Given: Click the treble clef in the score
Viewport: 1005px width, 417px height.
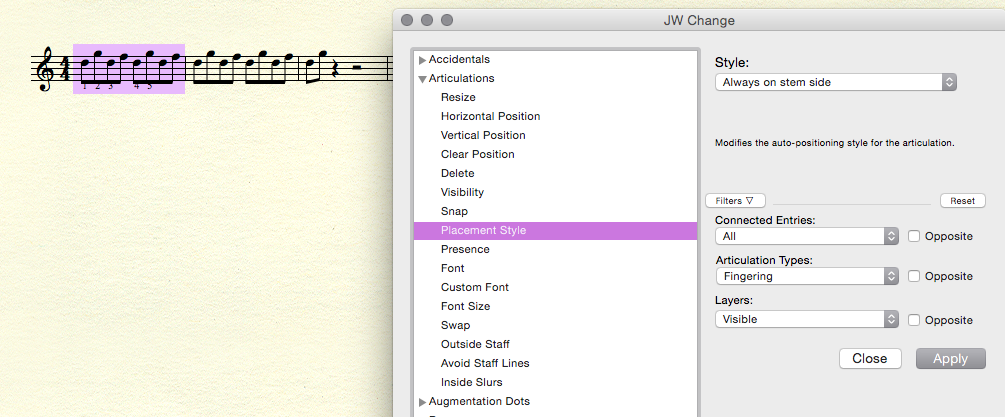Looking at the screenshot, I should (x=45, y=71).
